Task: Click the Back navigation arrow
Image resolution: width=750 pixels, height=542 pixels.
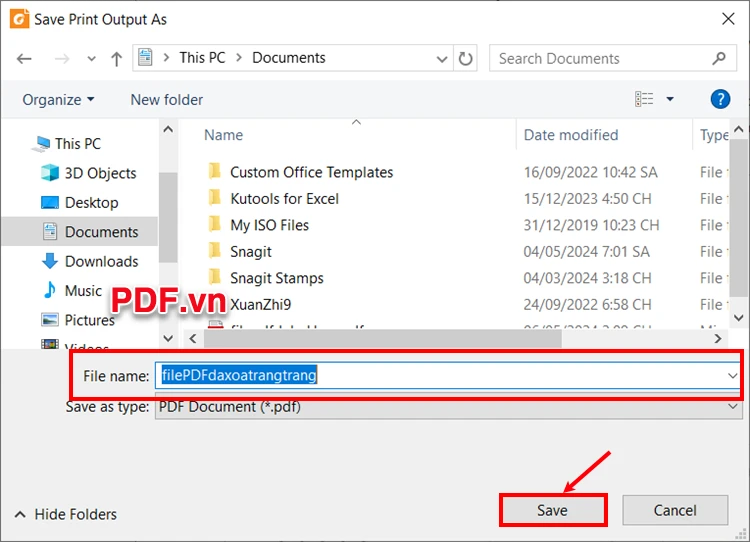Action: pyautogui.click(x=24, y=59)
